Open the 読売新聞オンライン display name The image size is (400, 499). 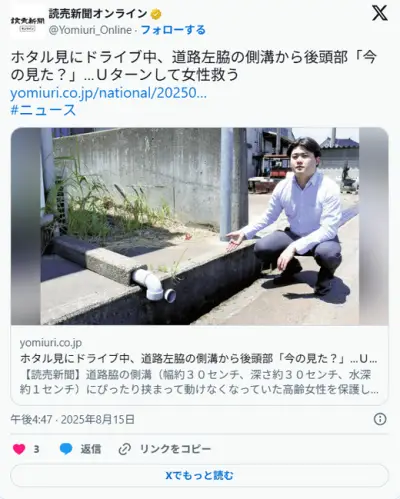point(98,14)
